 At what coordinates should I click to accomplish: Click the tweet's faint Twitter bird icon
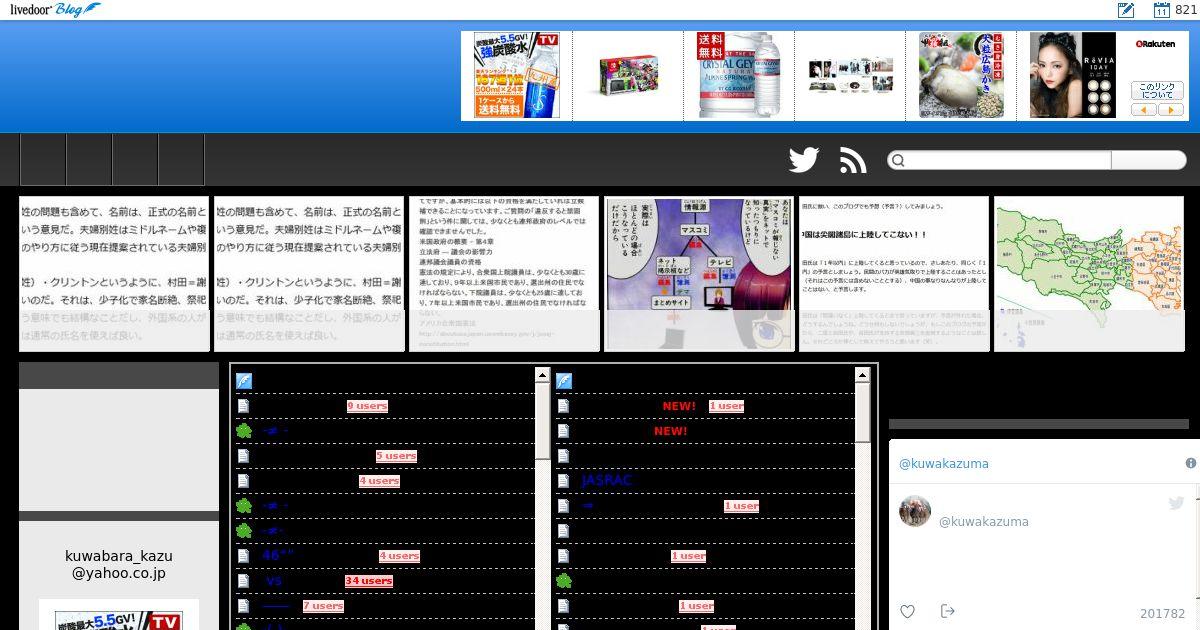pos(1176,503)
